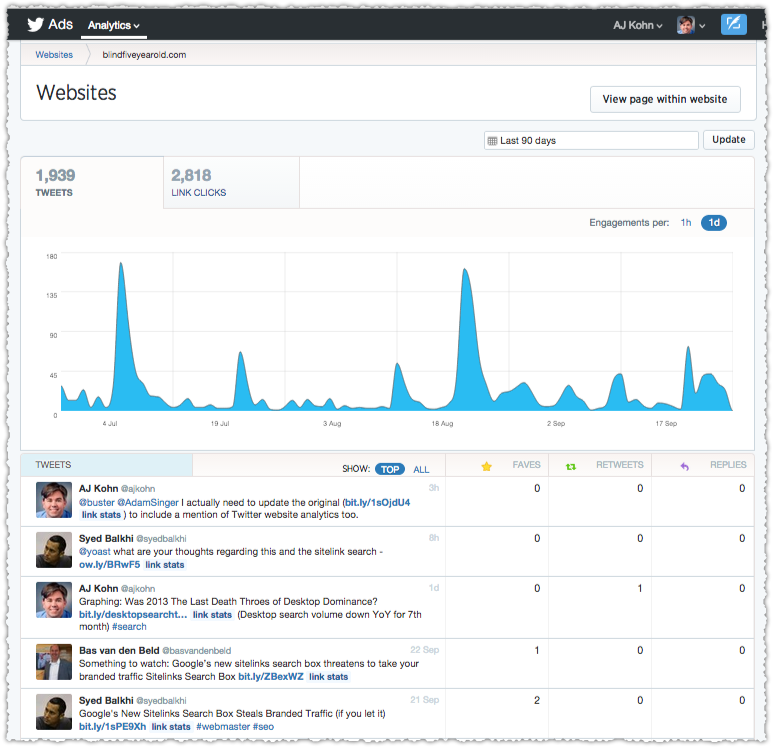Screen dimensions: 773x748
Task: Click the FAVES star icon
Action: pos(487,466)
